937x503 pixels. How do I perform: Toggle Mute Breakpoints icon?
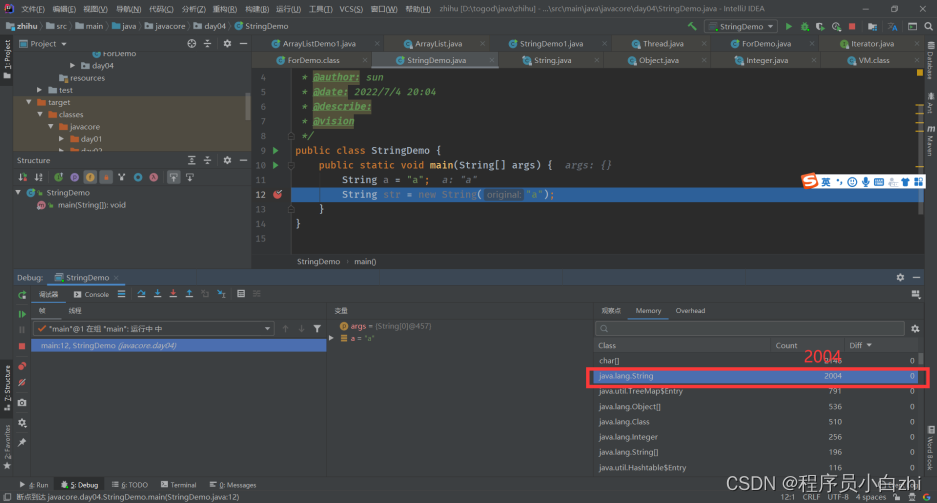pyautogui.click(x=22, y=382)
